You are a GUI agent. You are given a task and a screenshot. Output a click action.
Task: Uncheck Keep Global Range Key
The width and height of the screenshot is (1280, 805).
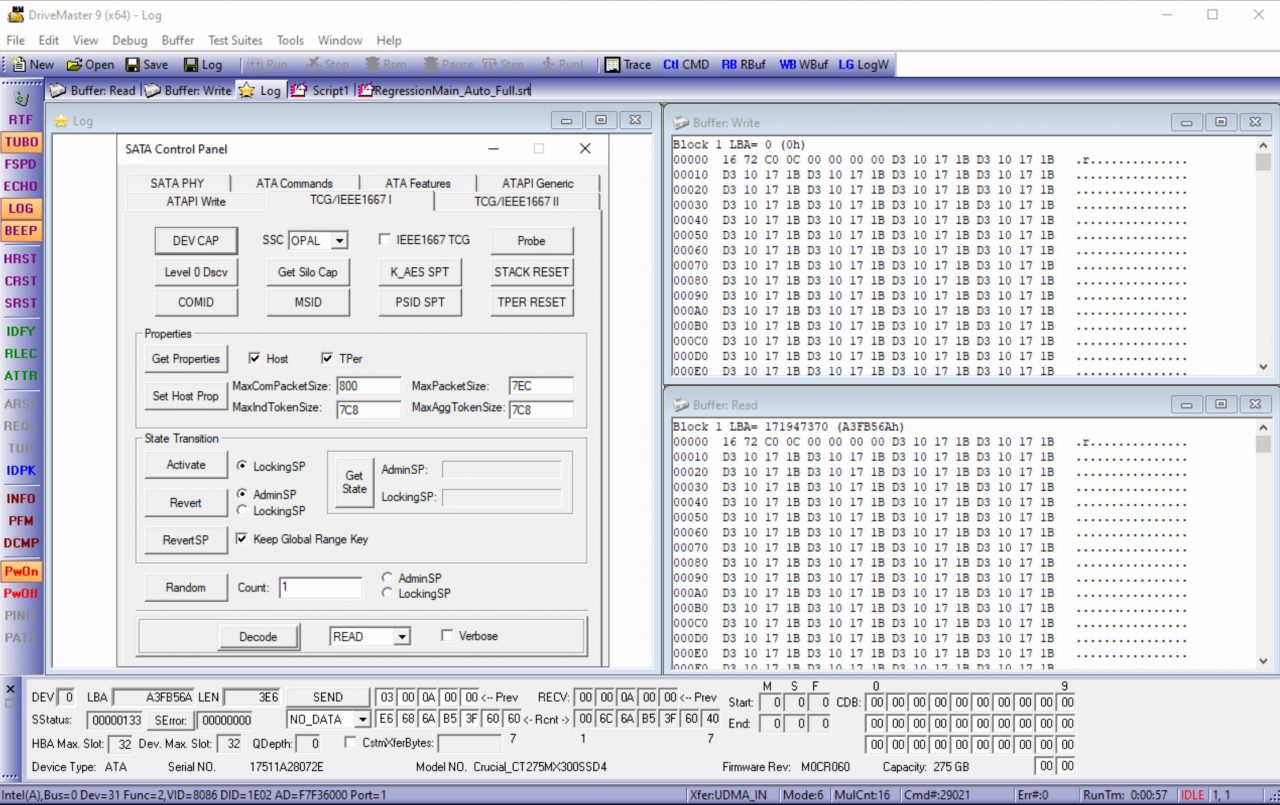coord(241,539)
